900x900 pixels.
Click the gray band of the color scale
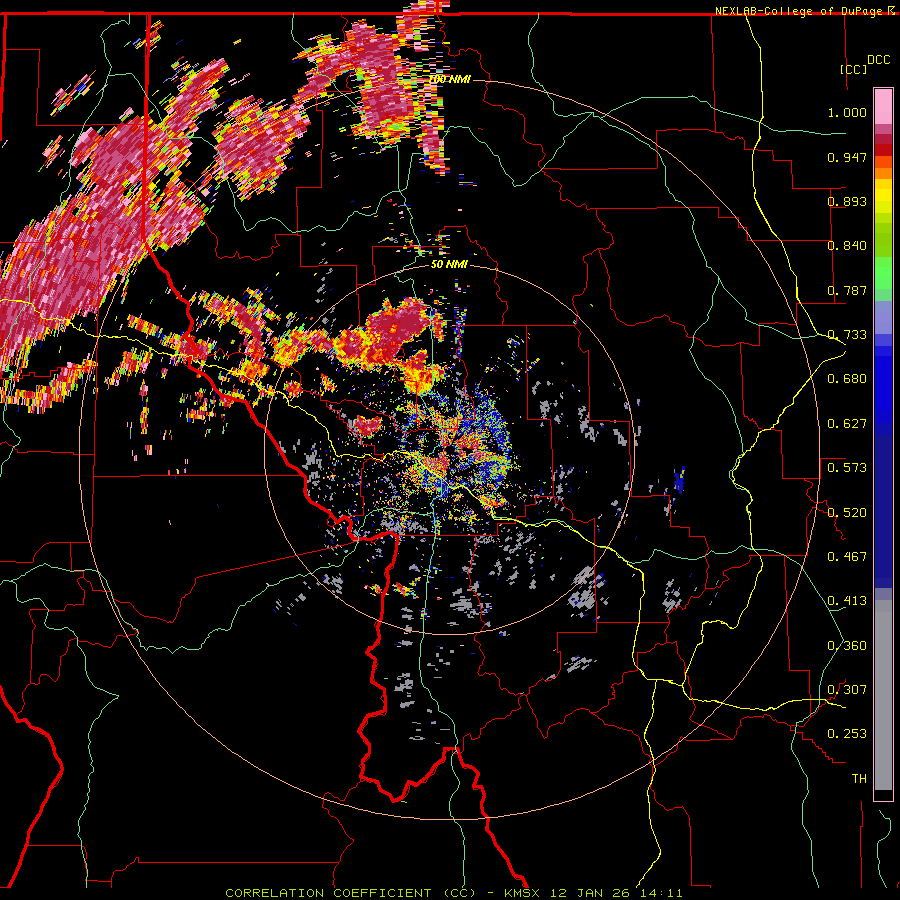[x=883, y=695]
